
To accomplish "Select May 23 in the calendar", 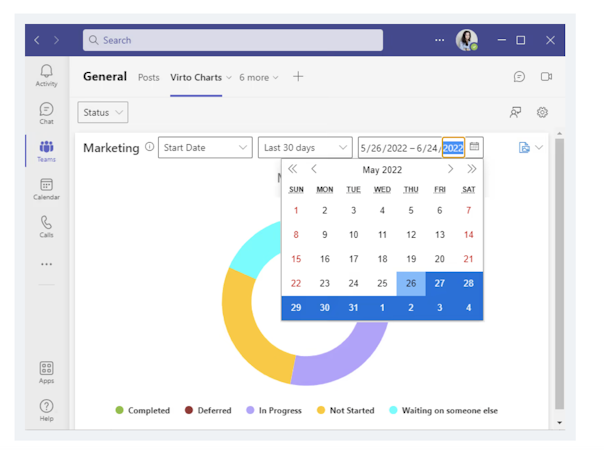I will [324, 284].
